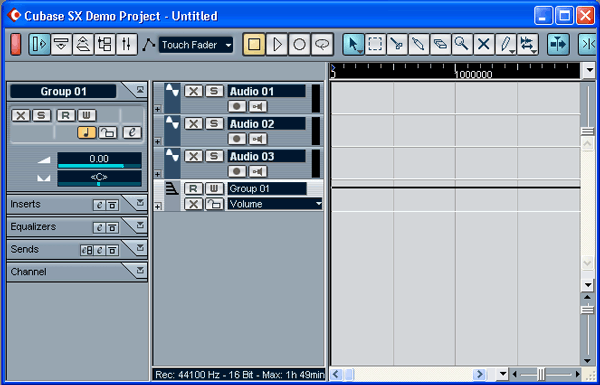Open the Mixer button in toolbar

[x=126, y=44]
